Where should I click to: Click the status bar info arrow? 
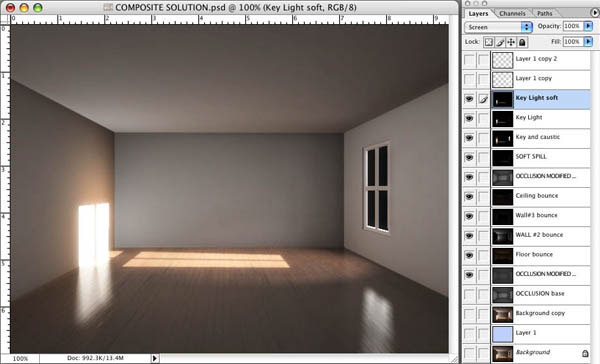point(155,358)
